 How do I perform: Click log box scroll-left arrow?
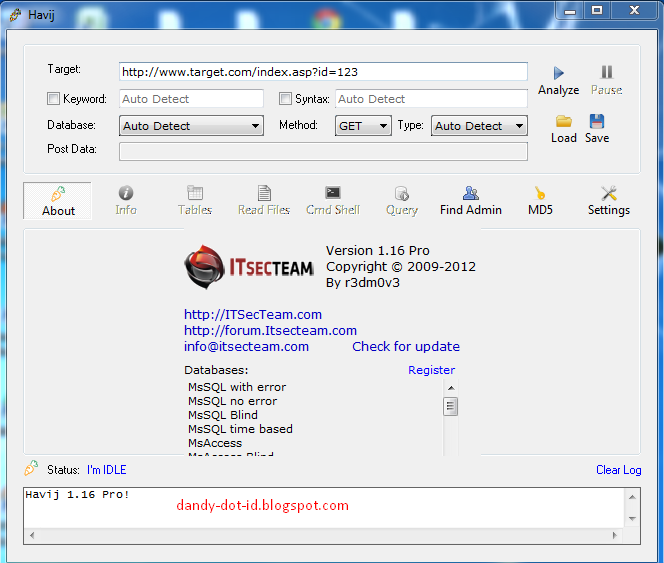pyautogui.click(x=32, y=535)
